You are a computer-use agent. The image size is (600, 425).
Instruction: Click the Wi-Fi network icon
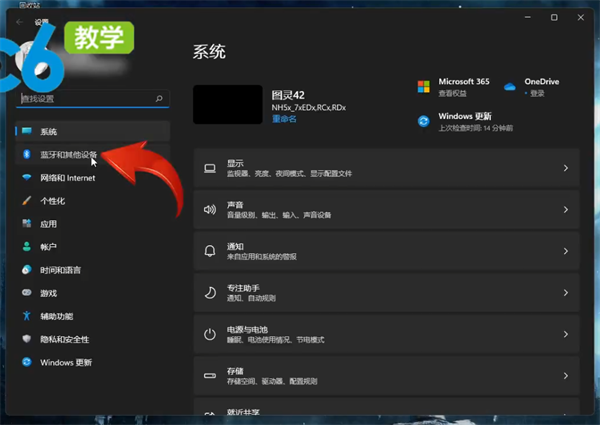(x=26, y=177)
